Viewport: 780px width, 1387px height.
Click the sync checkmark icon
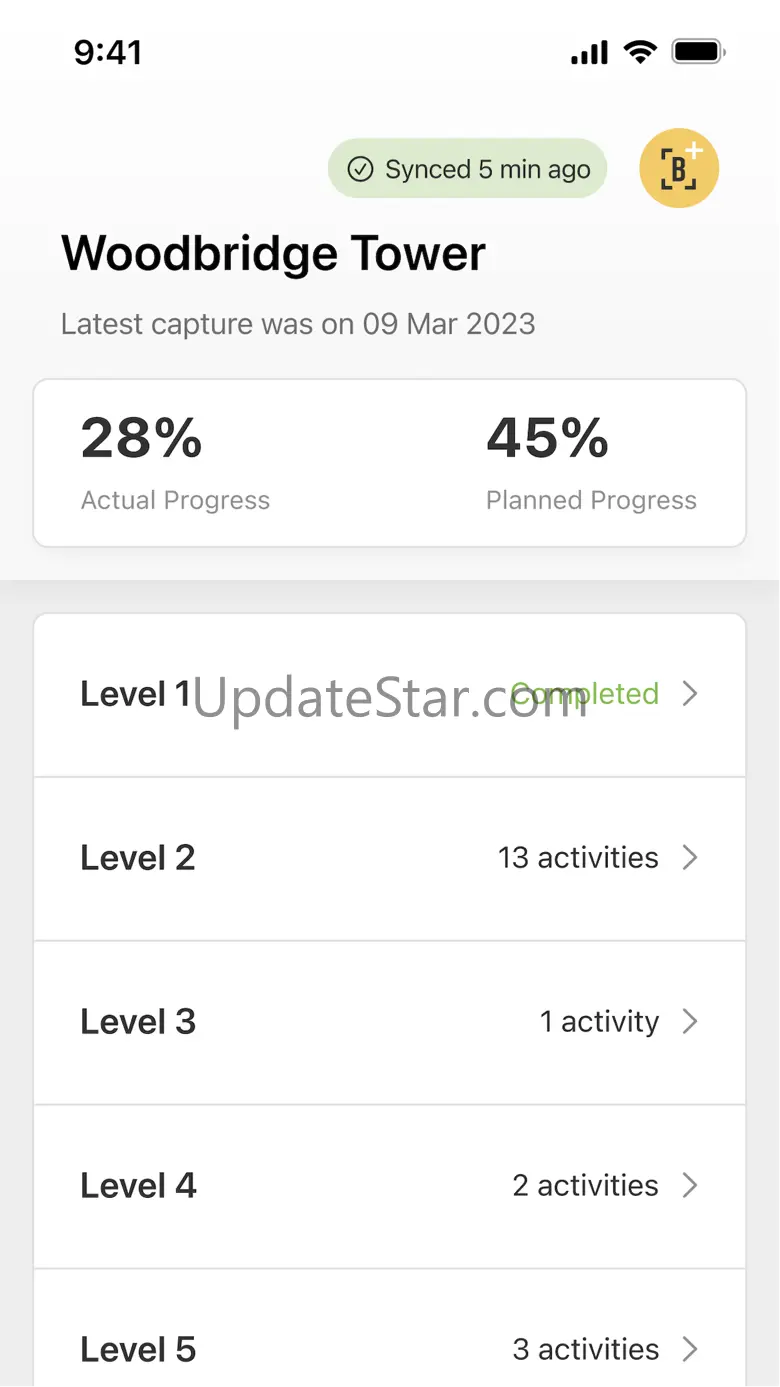pyautogui.click(x=360, y=169)
